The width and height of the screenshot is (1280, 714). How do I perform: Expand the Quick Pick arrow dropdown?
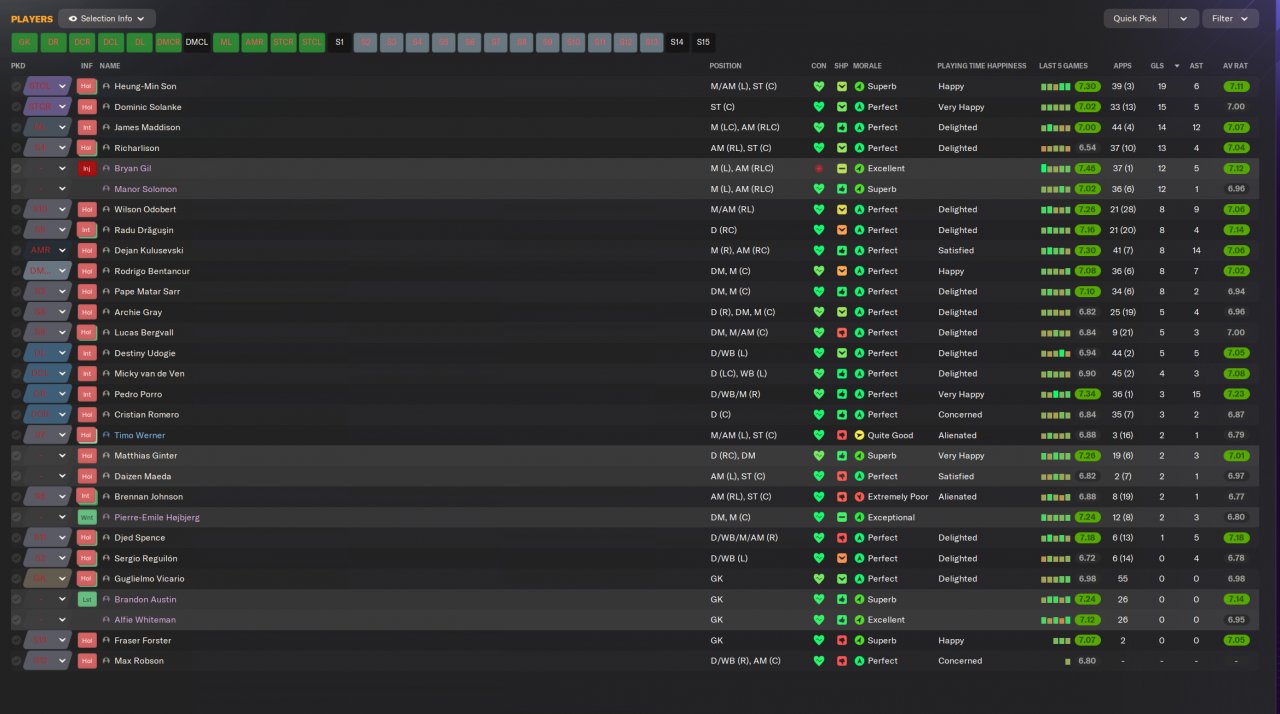click(1184, 18)
